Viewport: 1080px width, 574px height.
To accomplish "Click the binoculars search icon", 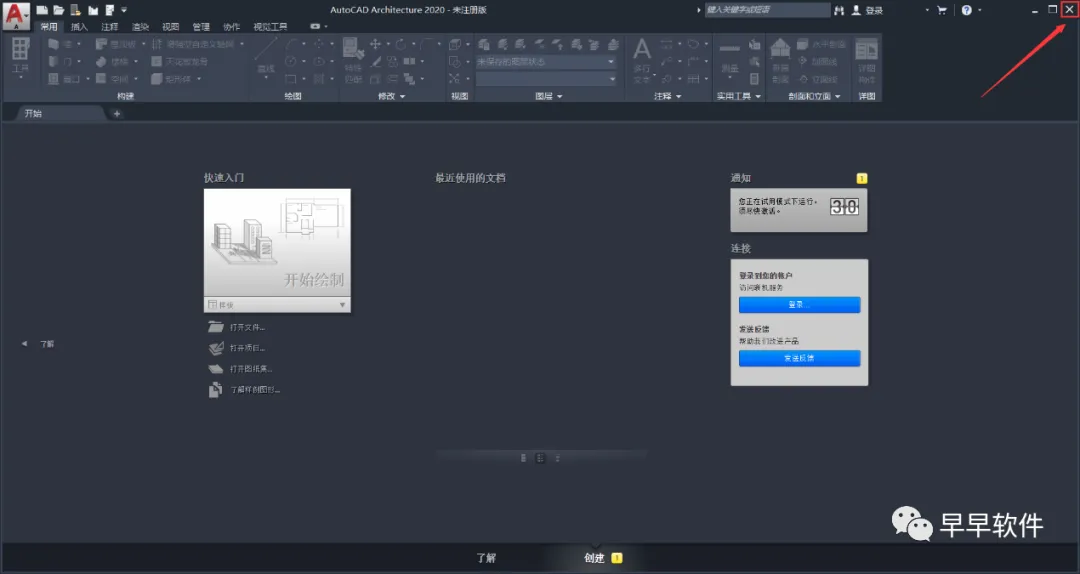I will click(839, 10).
